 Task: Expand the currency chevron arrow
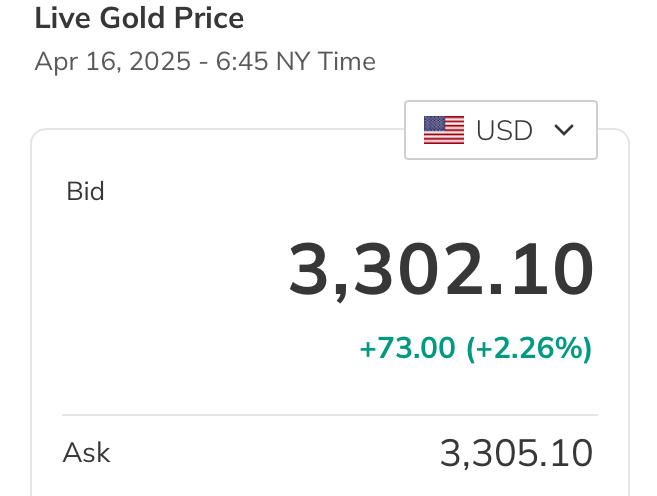[564, 130]
